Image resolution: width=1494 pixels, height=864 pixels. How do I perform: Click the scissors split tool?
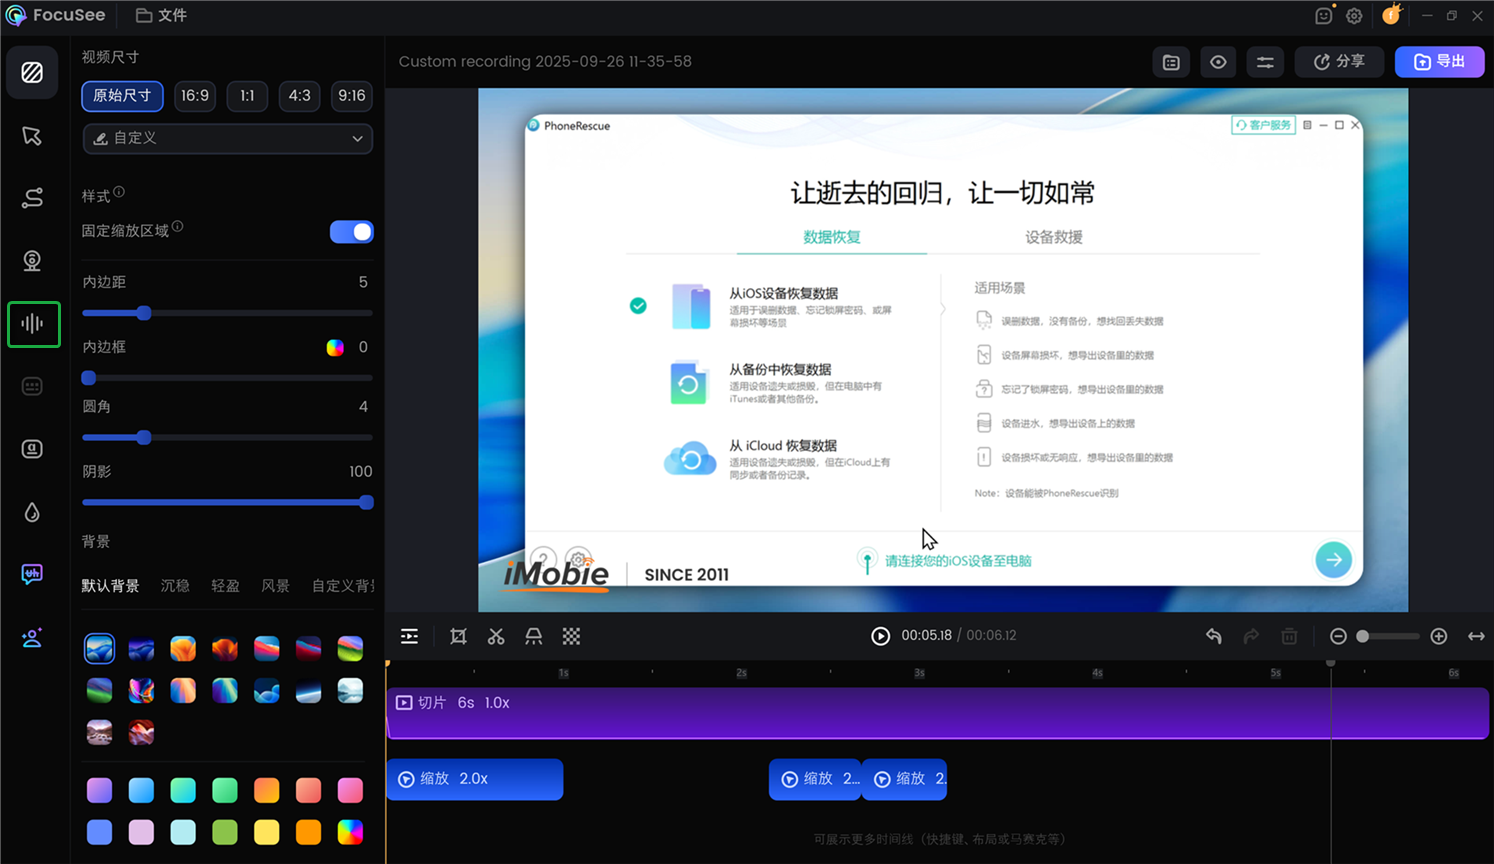496,636
